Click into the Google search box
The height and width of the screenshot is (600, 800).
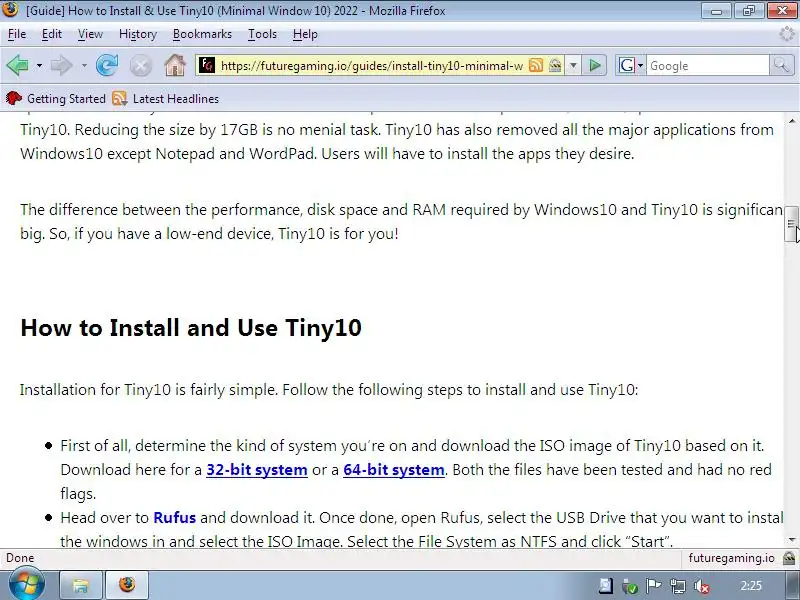coord(708,65)
